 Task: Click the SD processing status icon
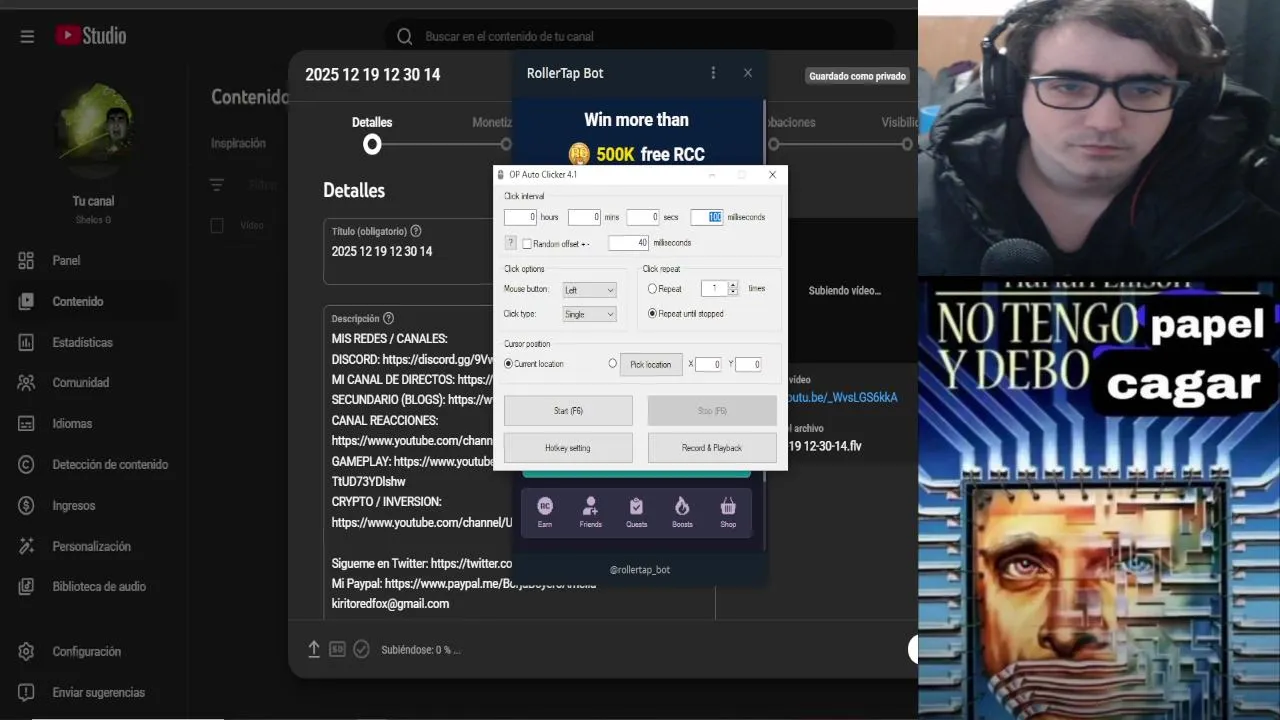[x=338, y=649]
